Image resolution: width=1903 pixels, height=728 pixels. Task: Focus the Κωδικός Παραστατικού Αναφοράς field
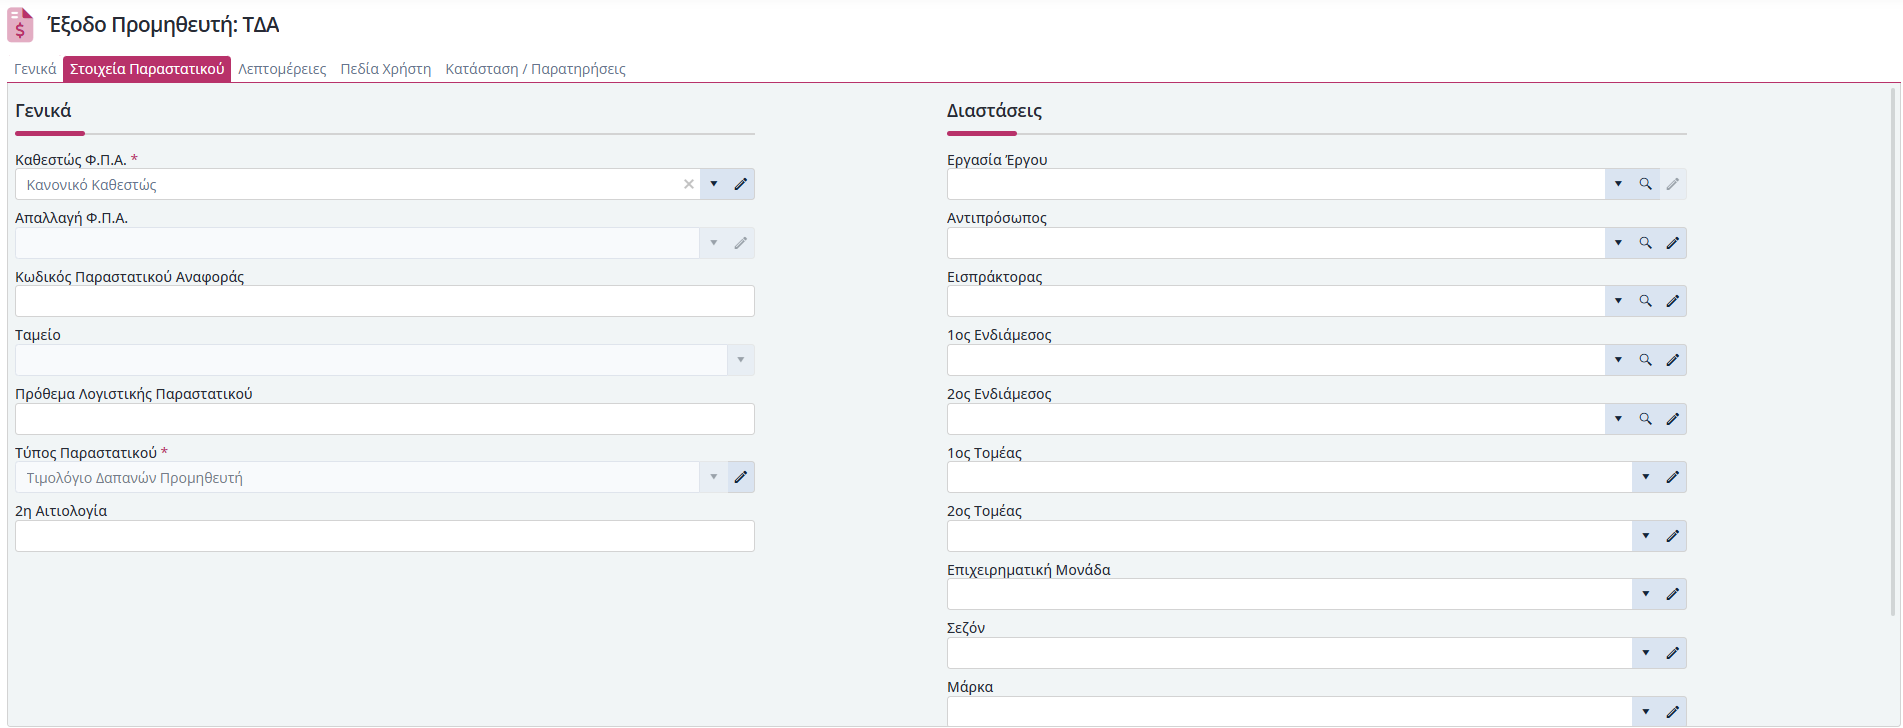point(385,301)
